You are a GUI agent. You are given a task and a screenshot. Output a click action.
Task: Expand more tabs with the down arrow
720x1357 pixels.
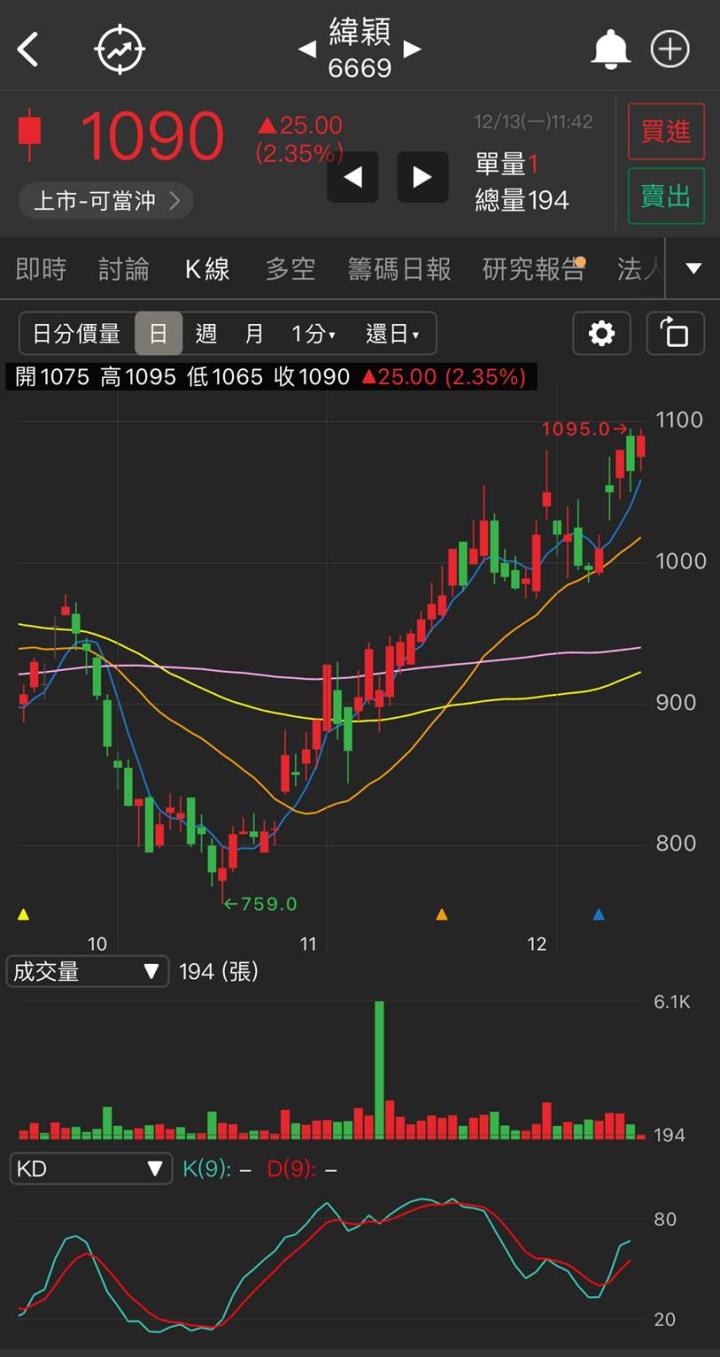[x=694, y=268]
